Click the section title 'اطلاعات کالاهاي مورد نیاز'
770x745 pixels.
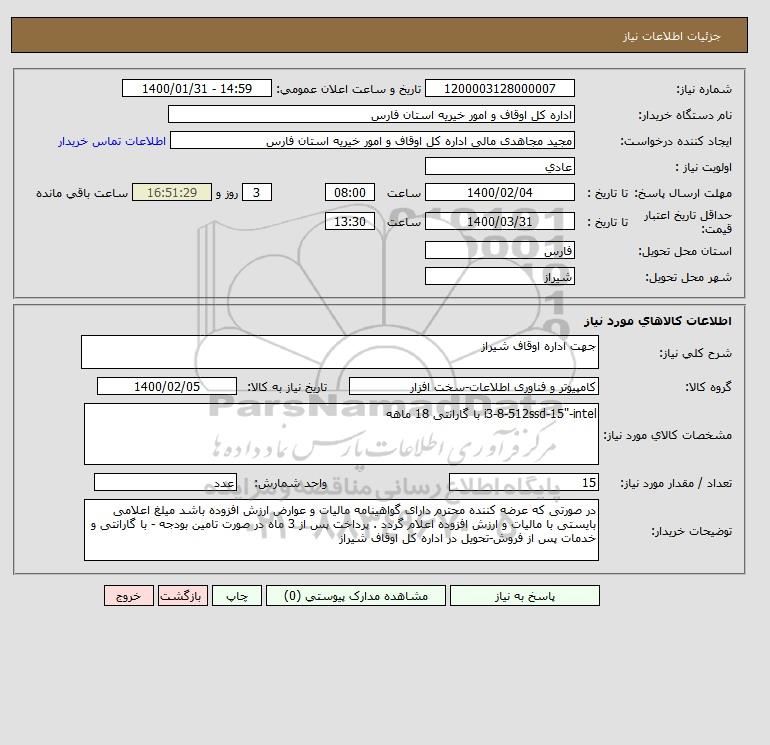coord(658,321)
